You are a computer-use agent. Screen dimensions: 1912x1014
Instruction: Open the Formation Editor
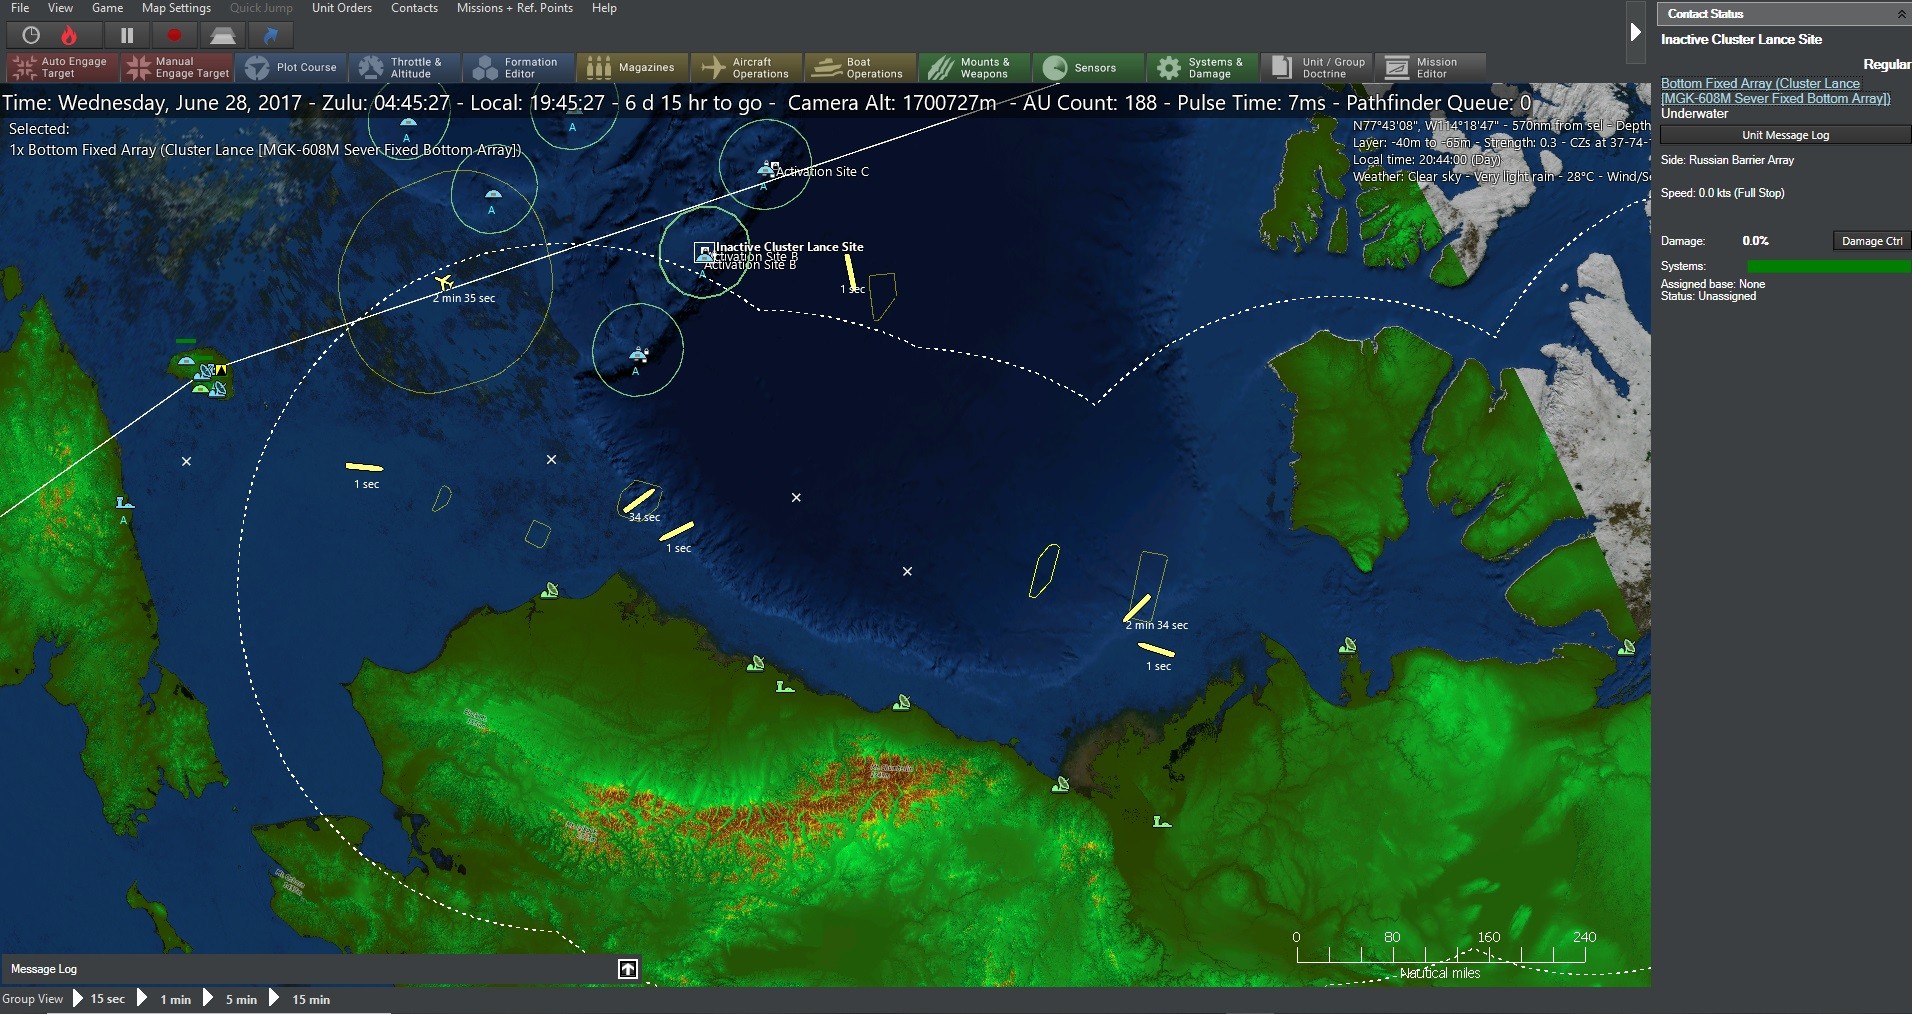tap(518, 67)
